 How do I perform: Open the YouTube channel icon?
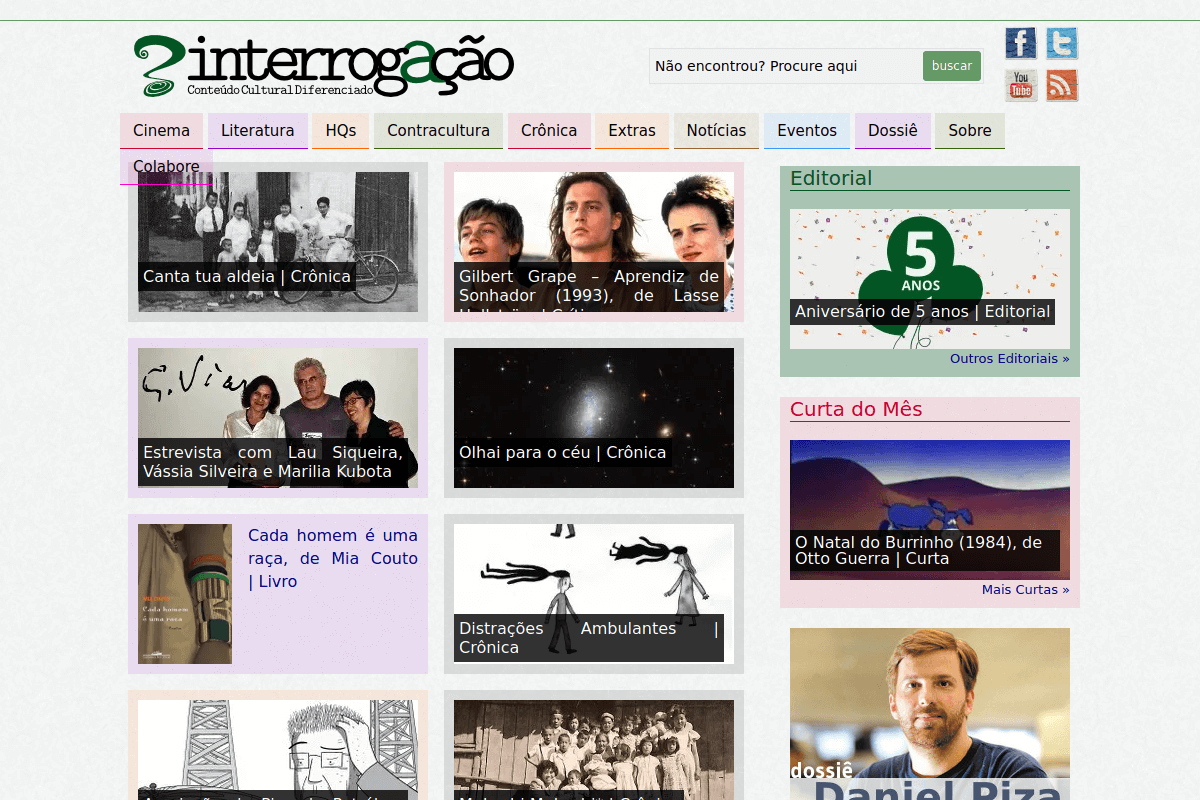click(1021, 85)
